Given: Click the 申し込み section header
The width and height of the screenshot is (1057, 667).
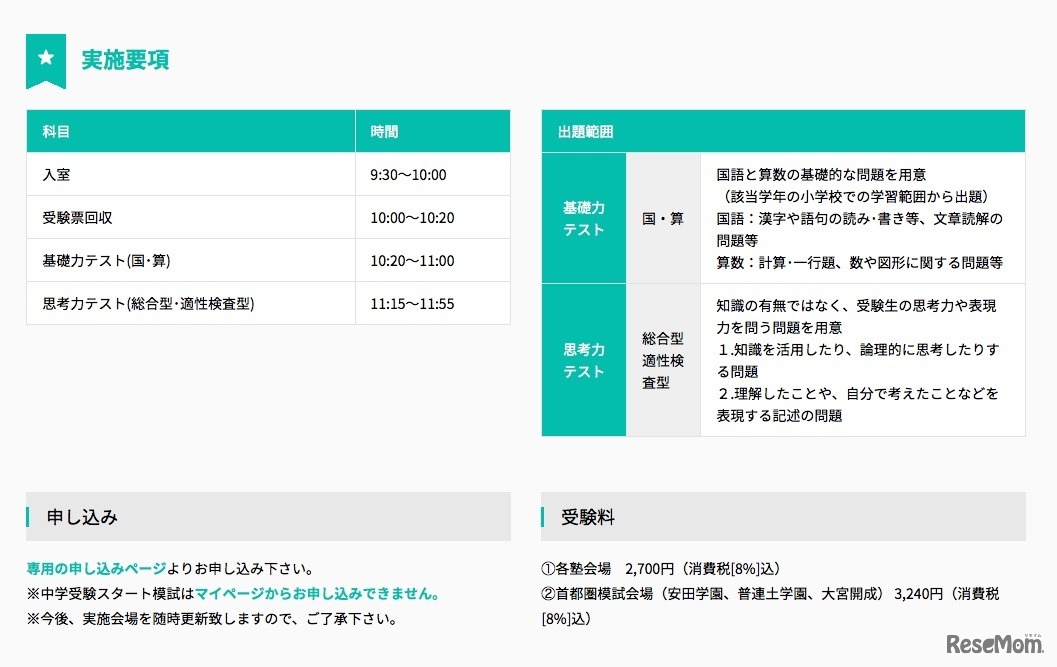Looking at the screenshot, I should [x=80, y=517].
